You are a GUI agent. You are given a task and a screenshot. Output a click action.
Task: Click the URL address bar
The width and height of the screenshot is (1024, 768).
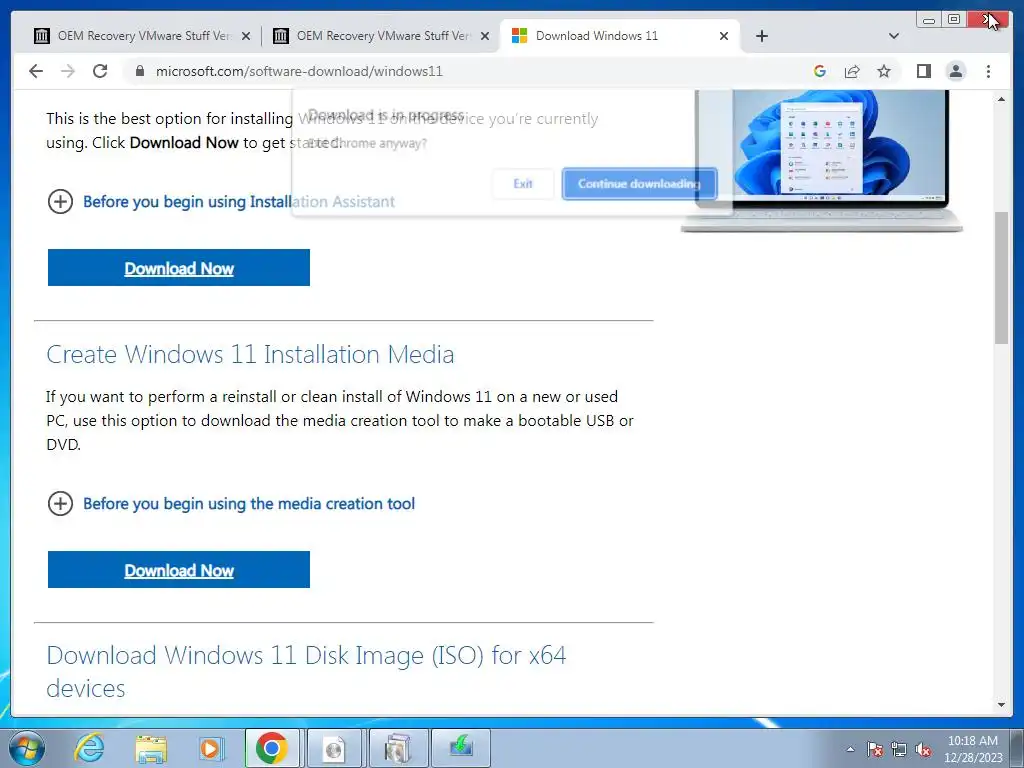pos(457,71)
